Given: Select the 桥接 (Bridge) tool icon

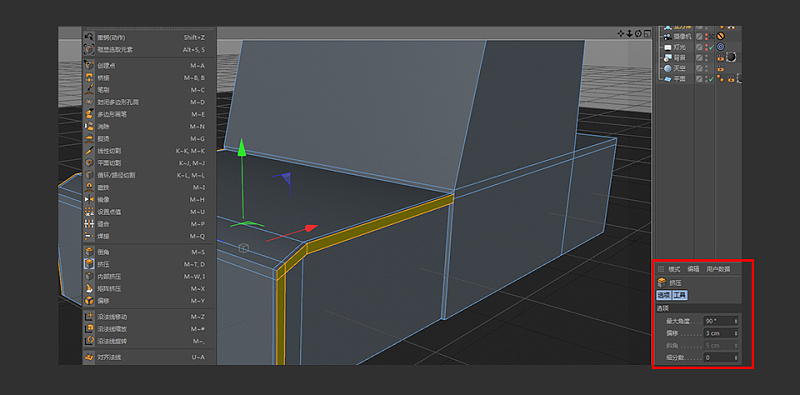Looking at the screenshot, I should (x=89, y=78).
